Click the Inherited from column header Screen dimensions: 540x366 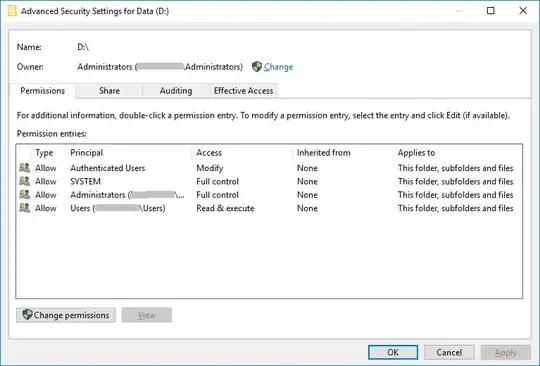point(324,153)
